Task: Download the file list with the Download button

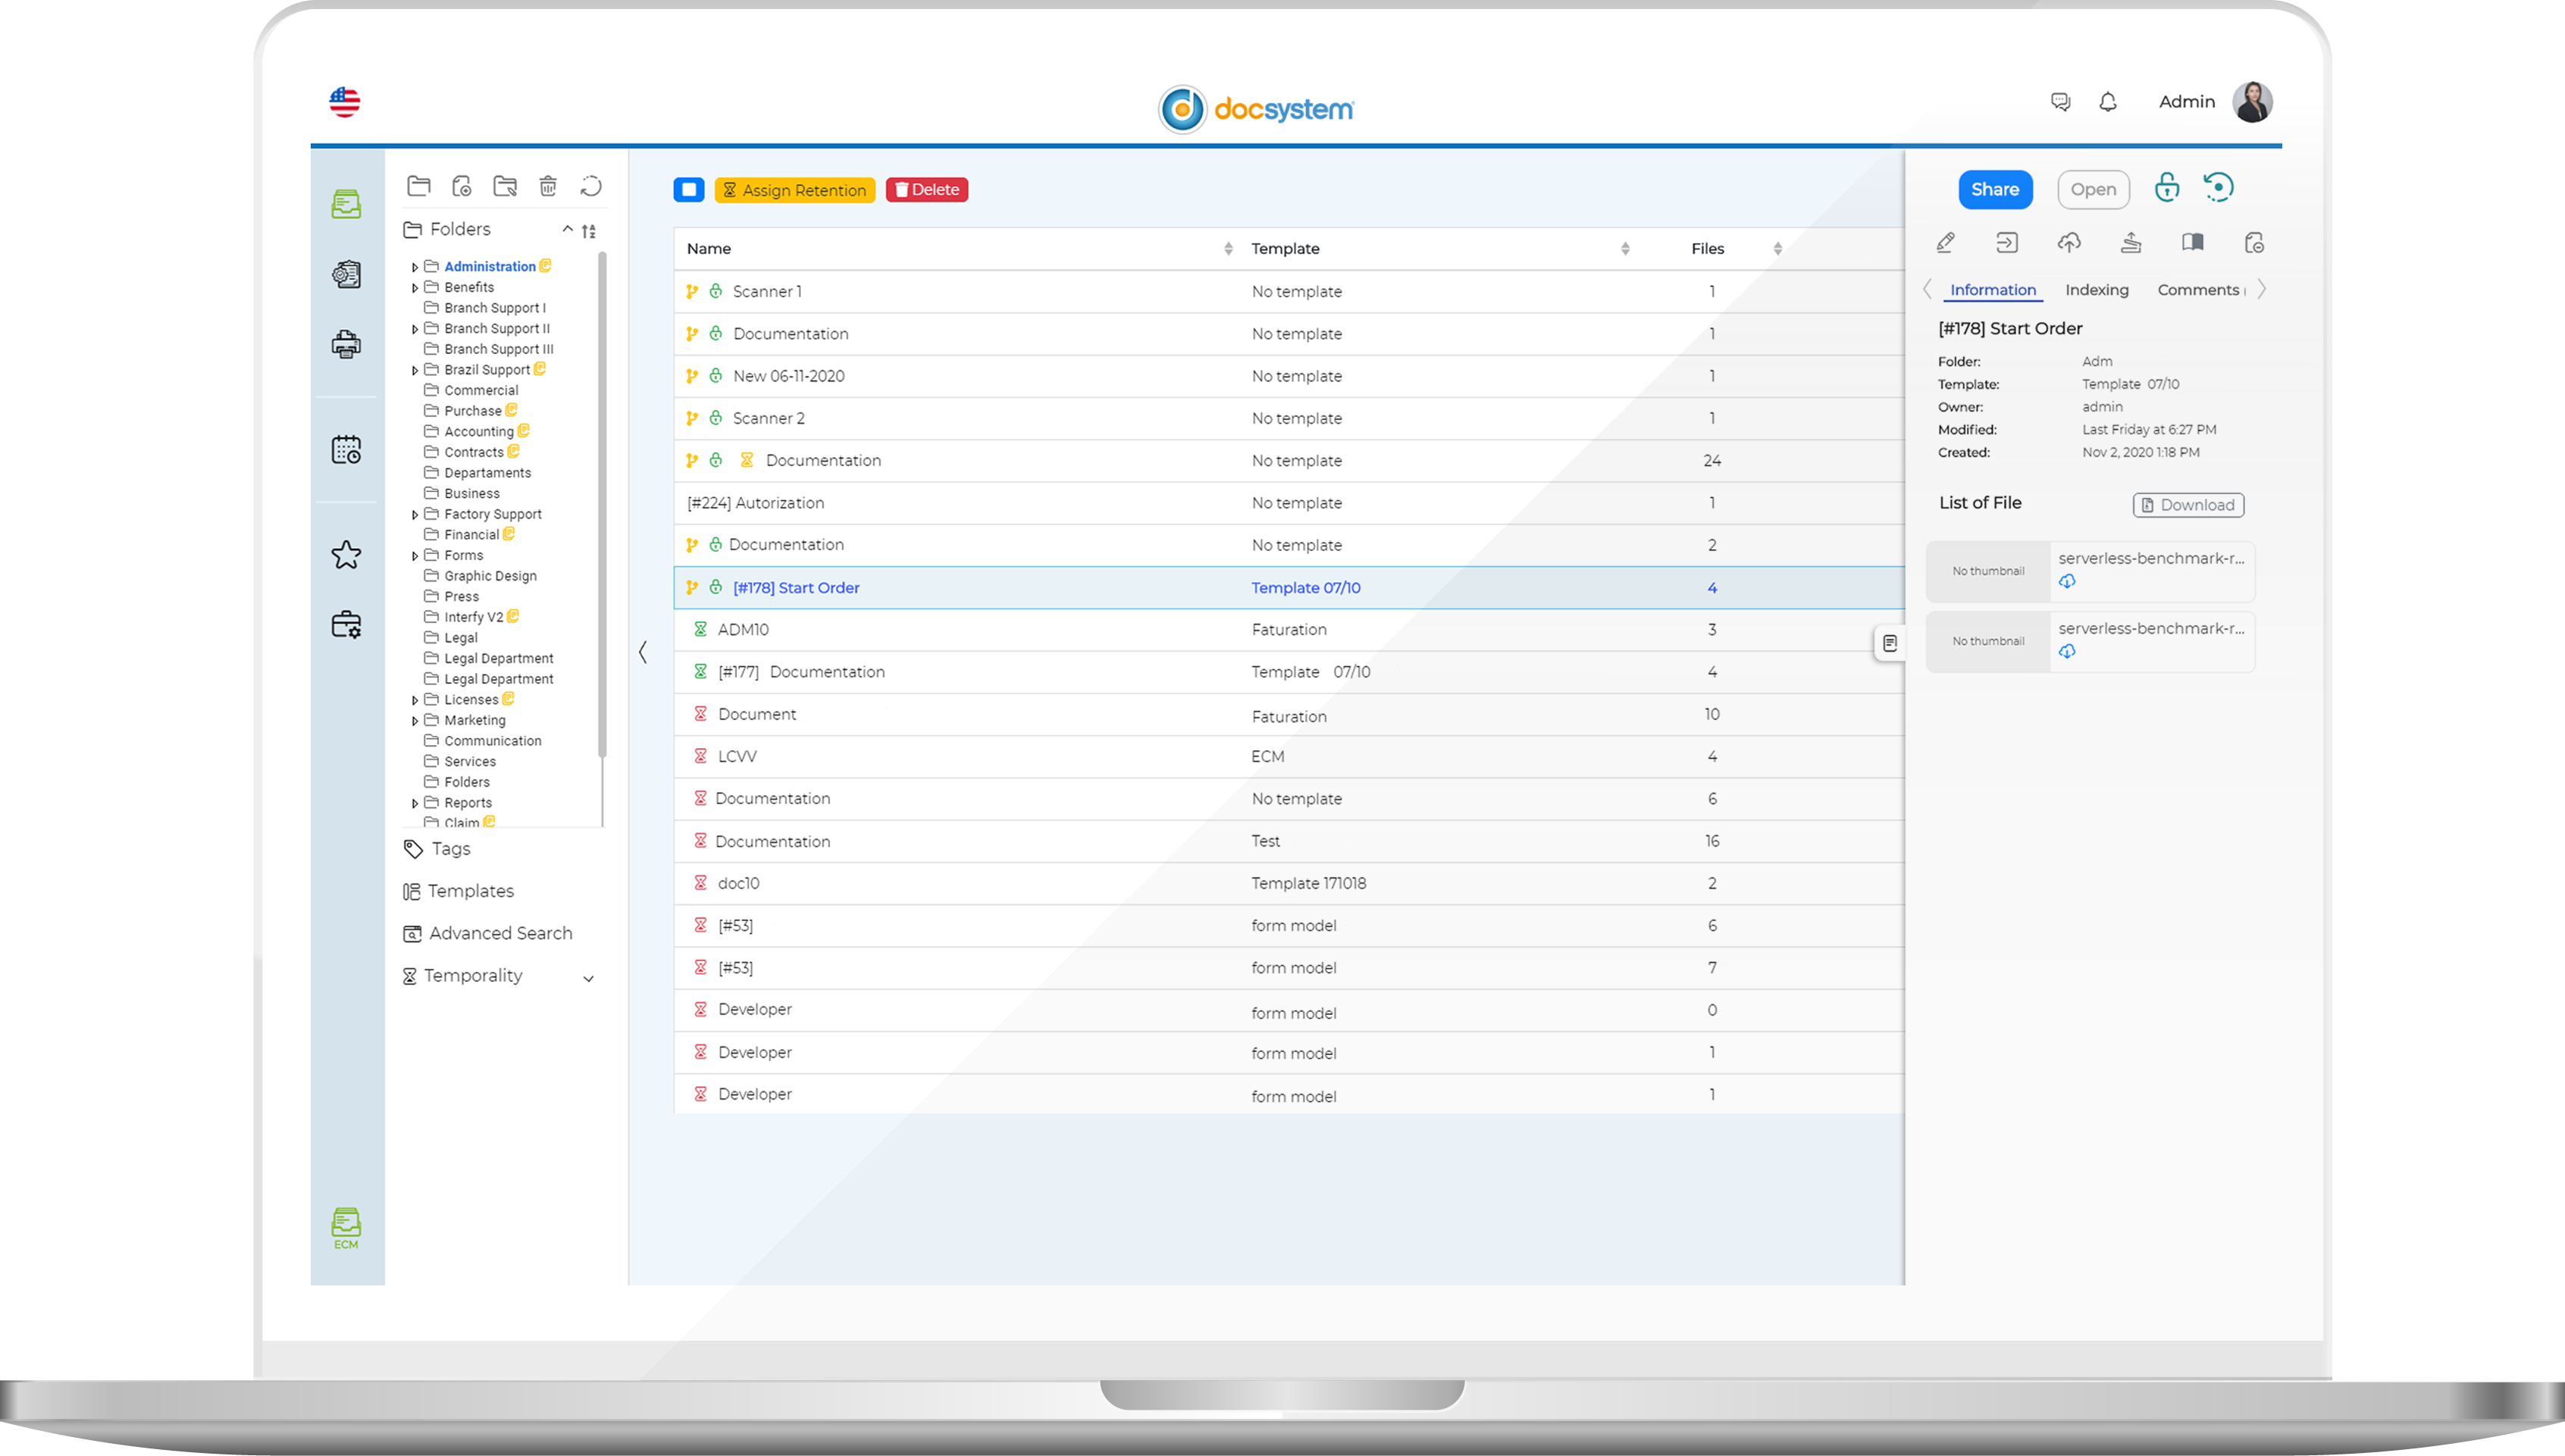Action: [2188, 505]
